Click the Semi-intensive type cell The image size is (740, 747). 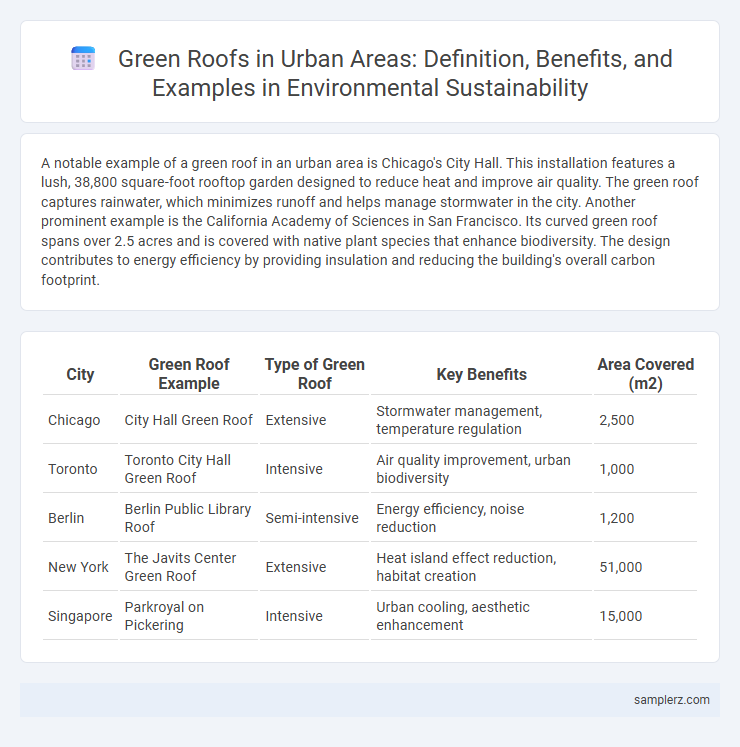(314, 518)
